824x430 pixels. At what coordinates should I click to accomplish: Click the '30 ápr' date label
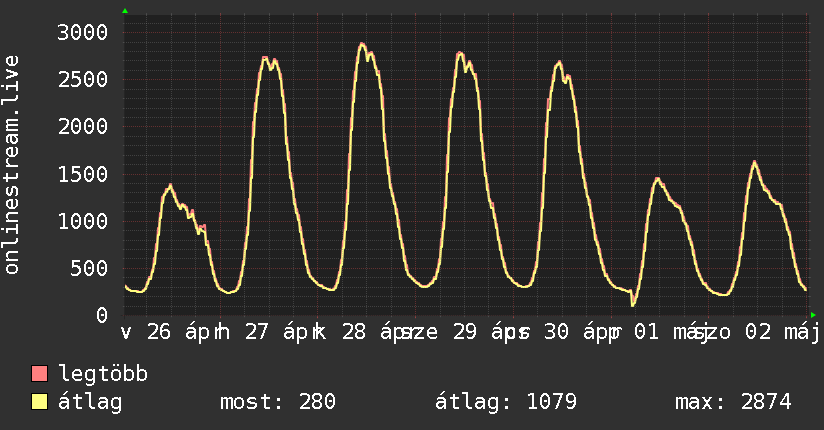[x=580, y=333]
